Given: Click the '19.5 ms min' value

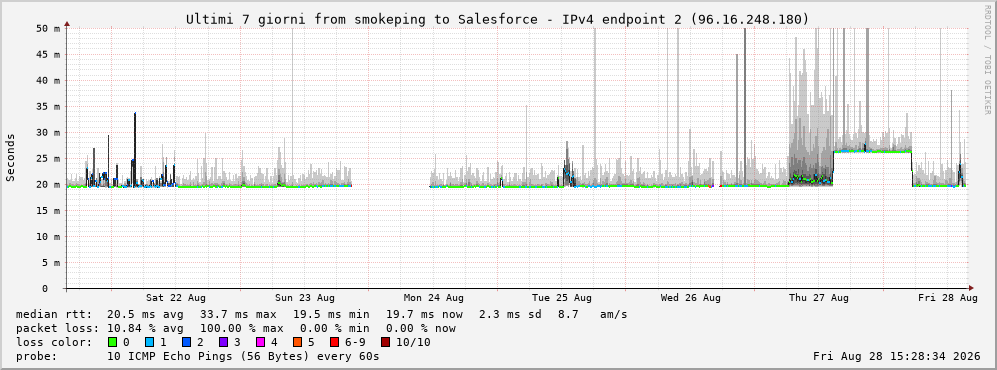Looking at the screenshot, I should pos(331,315).
